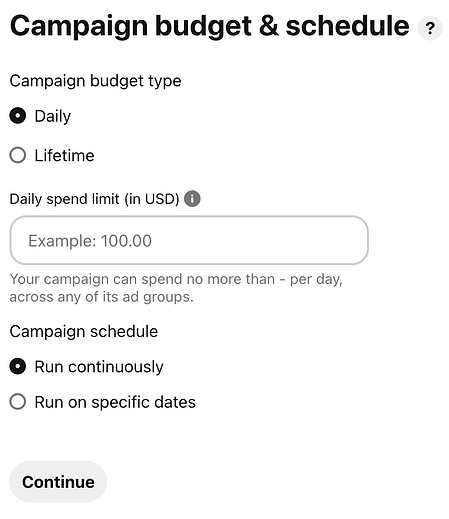Viewport: 449px width, 519px height.
Task: Click the spend limit helper text below the field
Action: click(x=176, y=288)
